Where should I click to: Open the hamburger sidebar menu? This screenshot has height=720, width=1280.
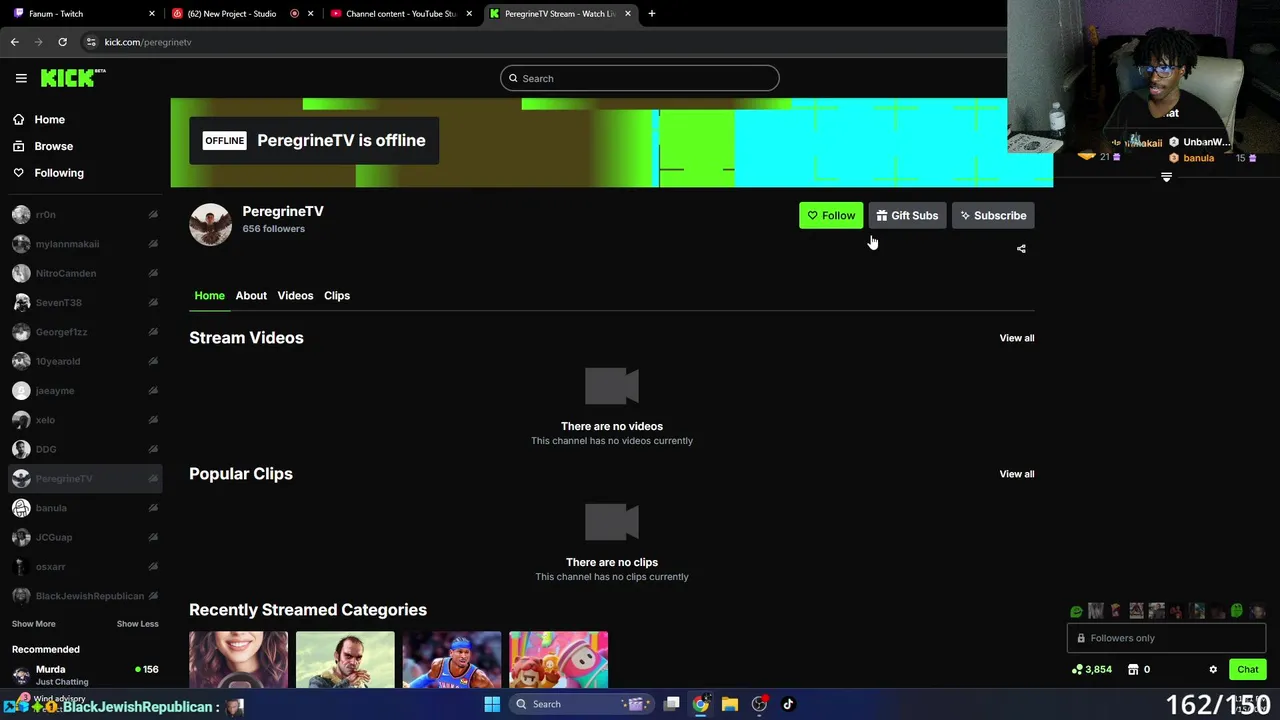pyautogui.click(x=21, y=78)
